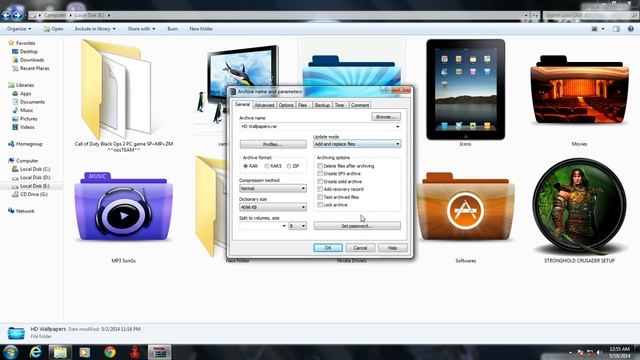Click the Split to volumes size field
Image resolution: width=640 pixels, height=360 pixels.
coord(263,226)
